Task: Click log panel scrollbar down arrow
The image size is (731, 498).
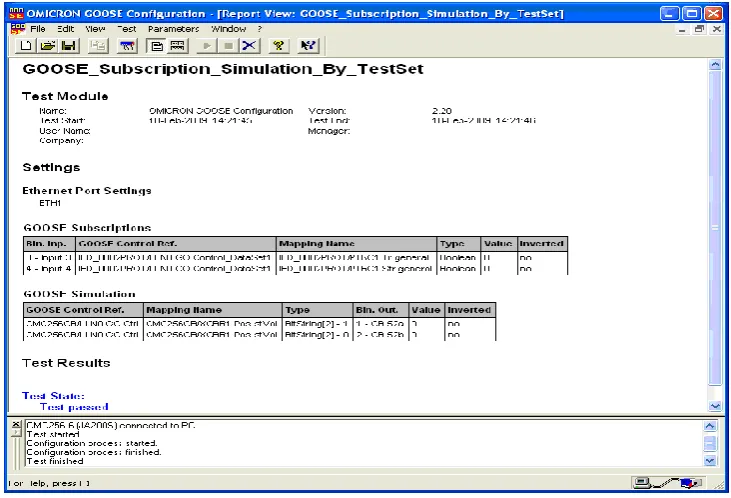Action: tap(710, 461)
